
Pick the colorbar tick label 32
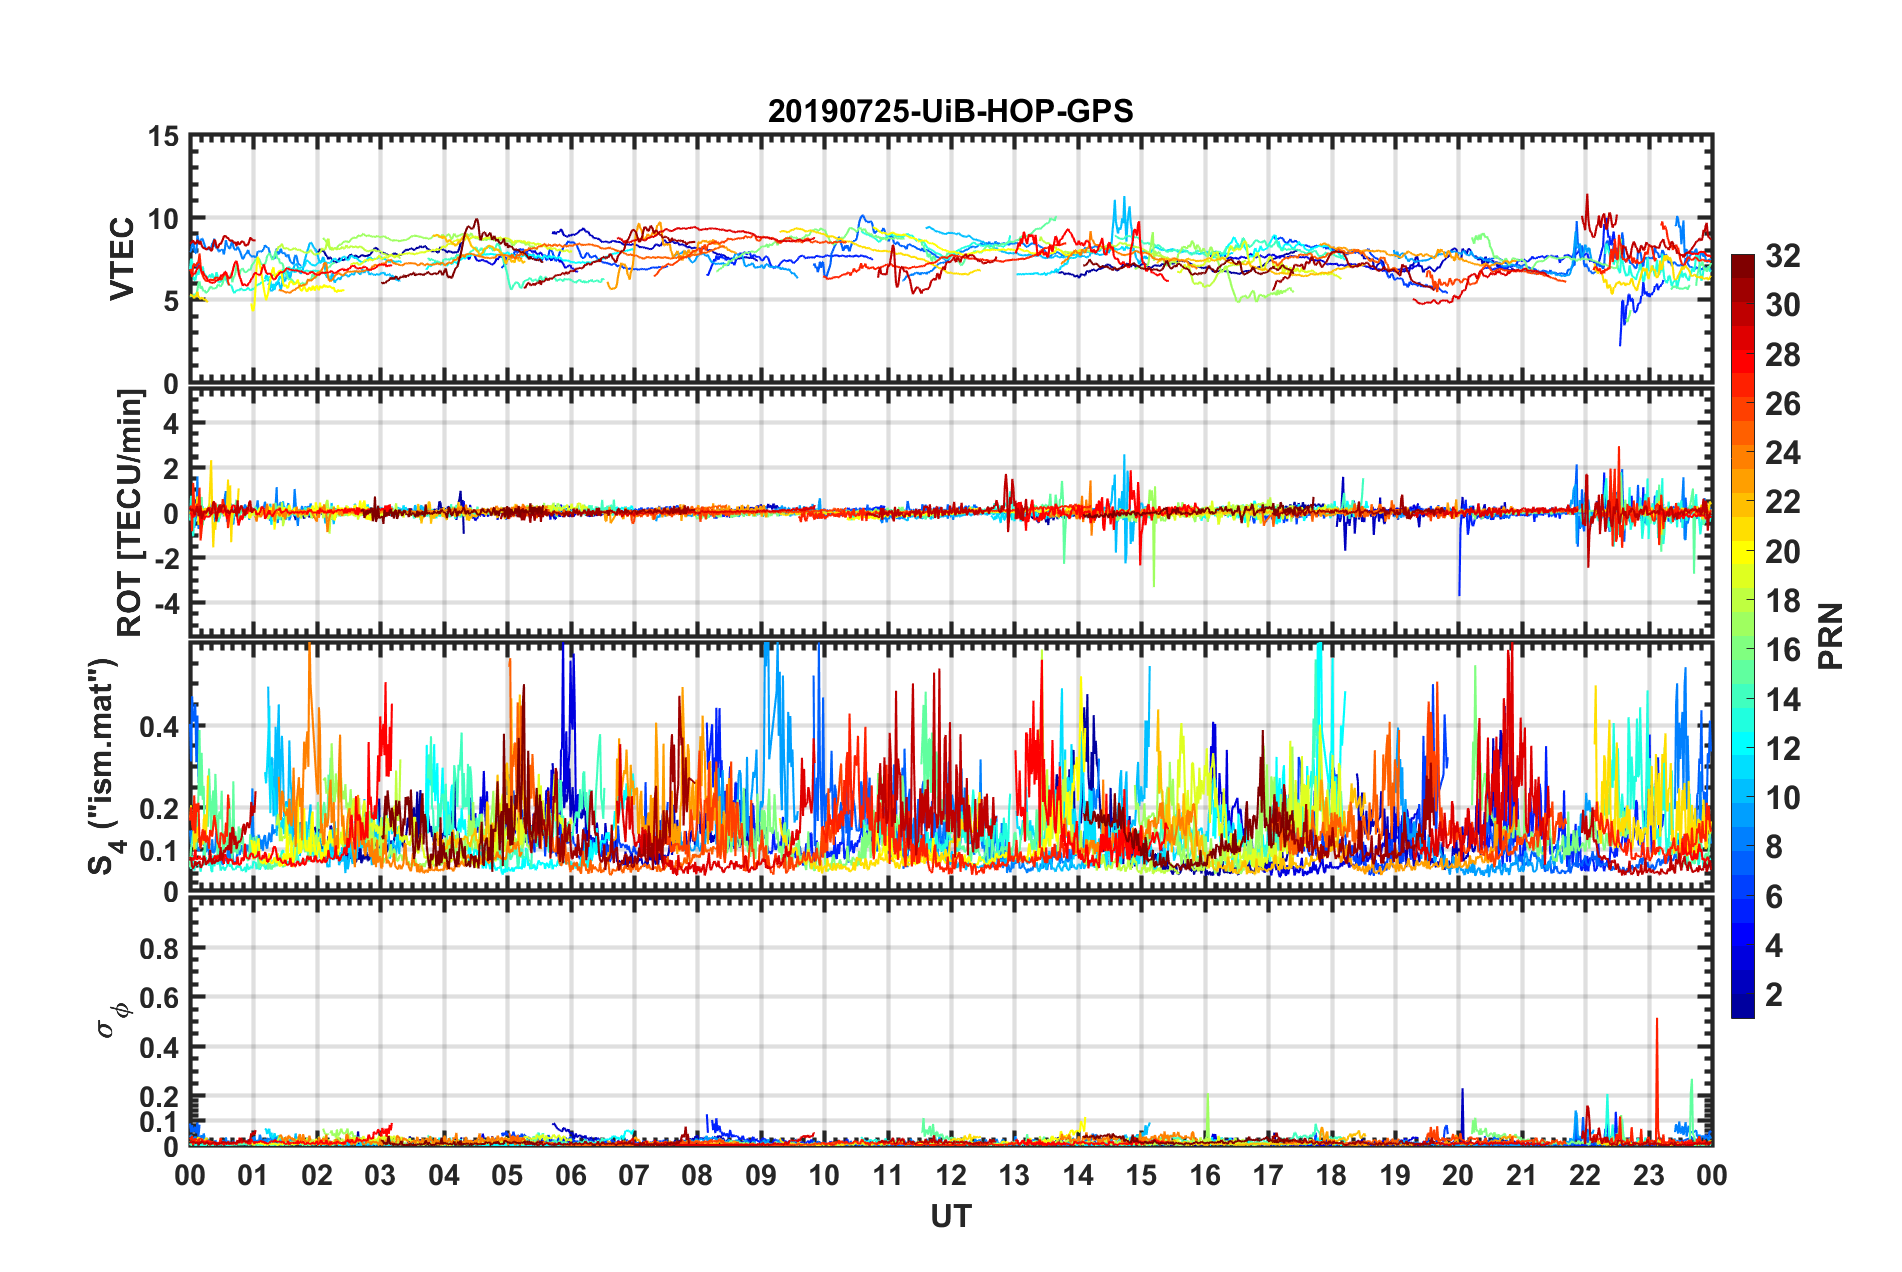pyautogui.click(x=1782, y=256)
